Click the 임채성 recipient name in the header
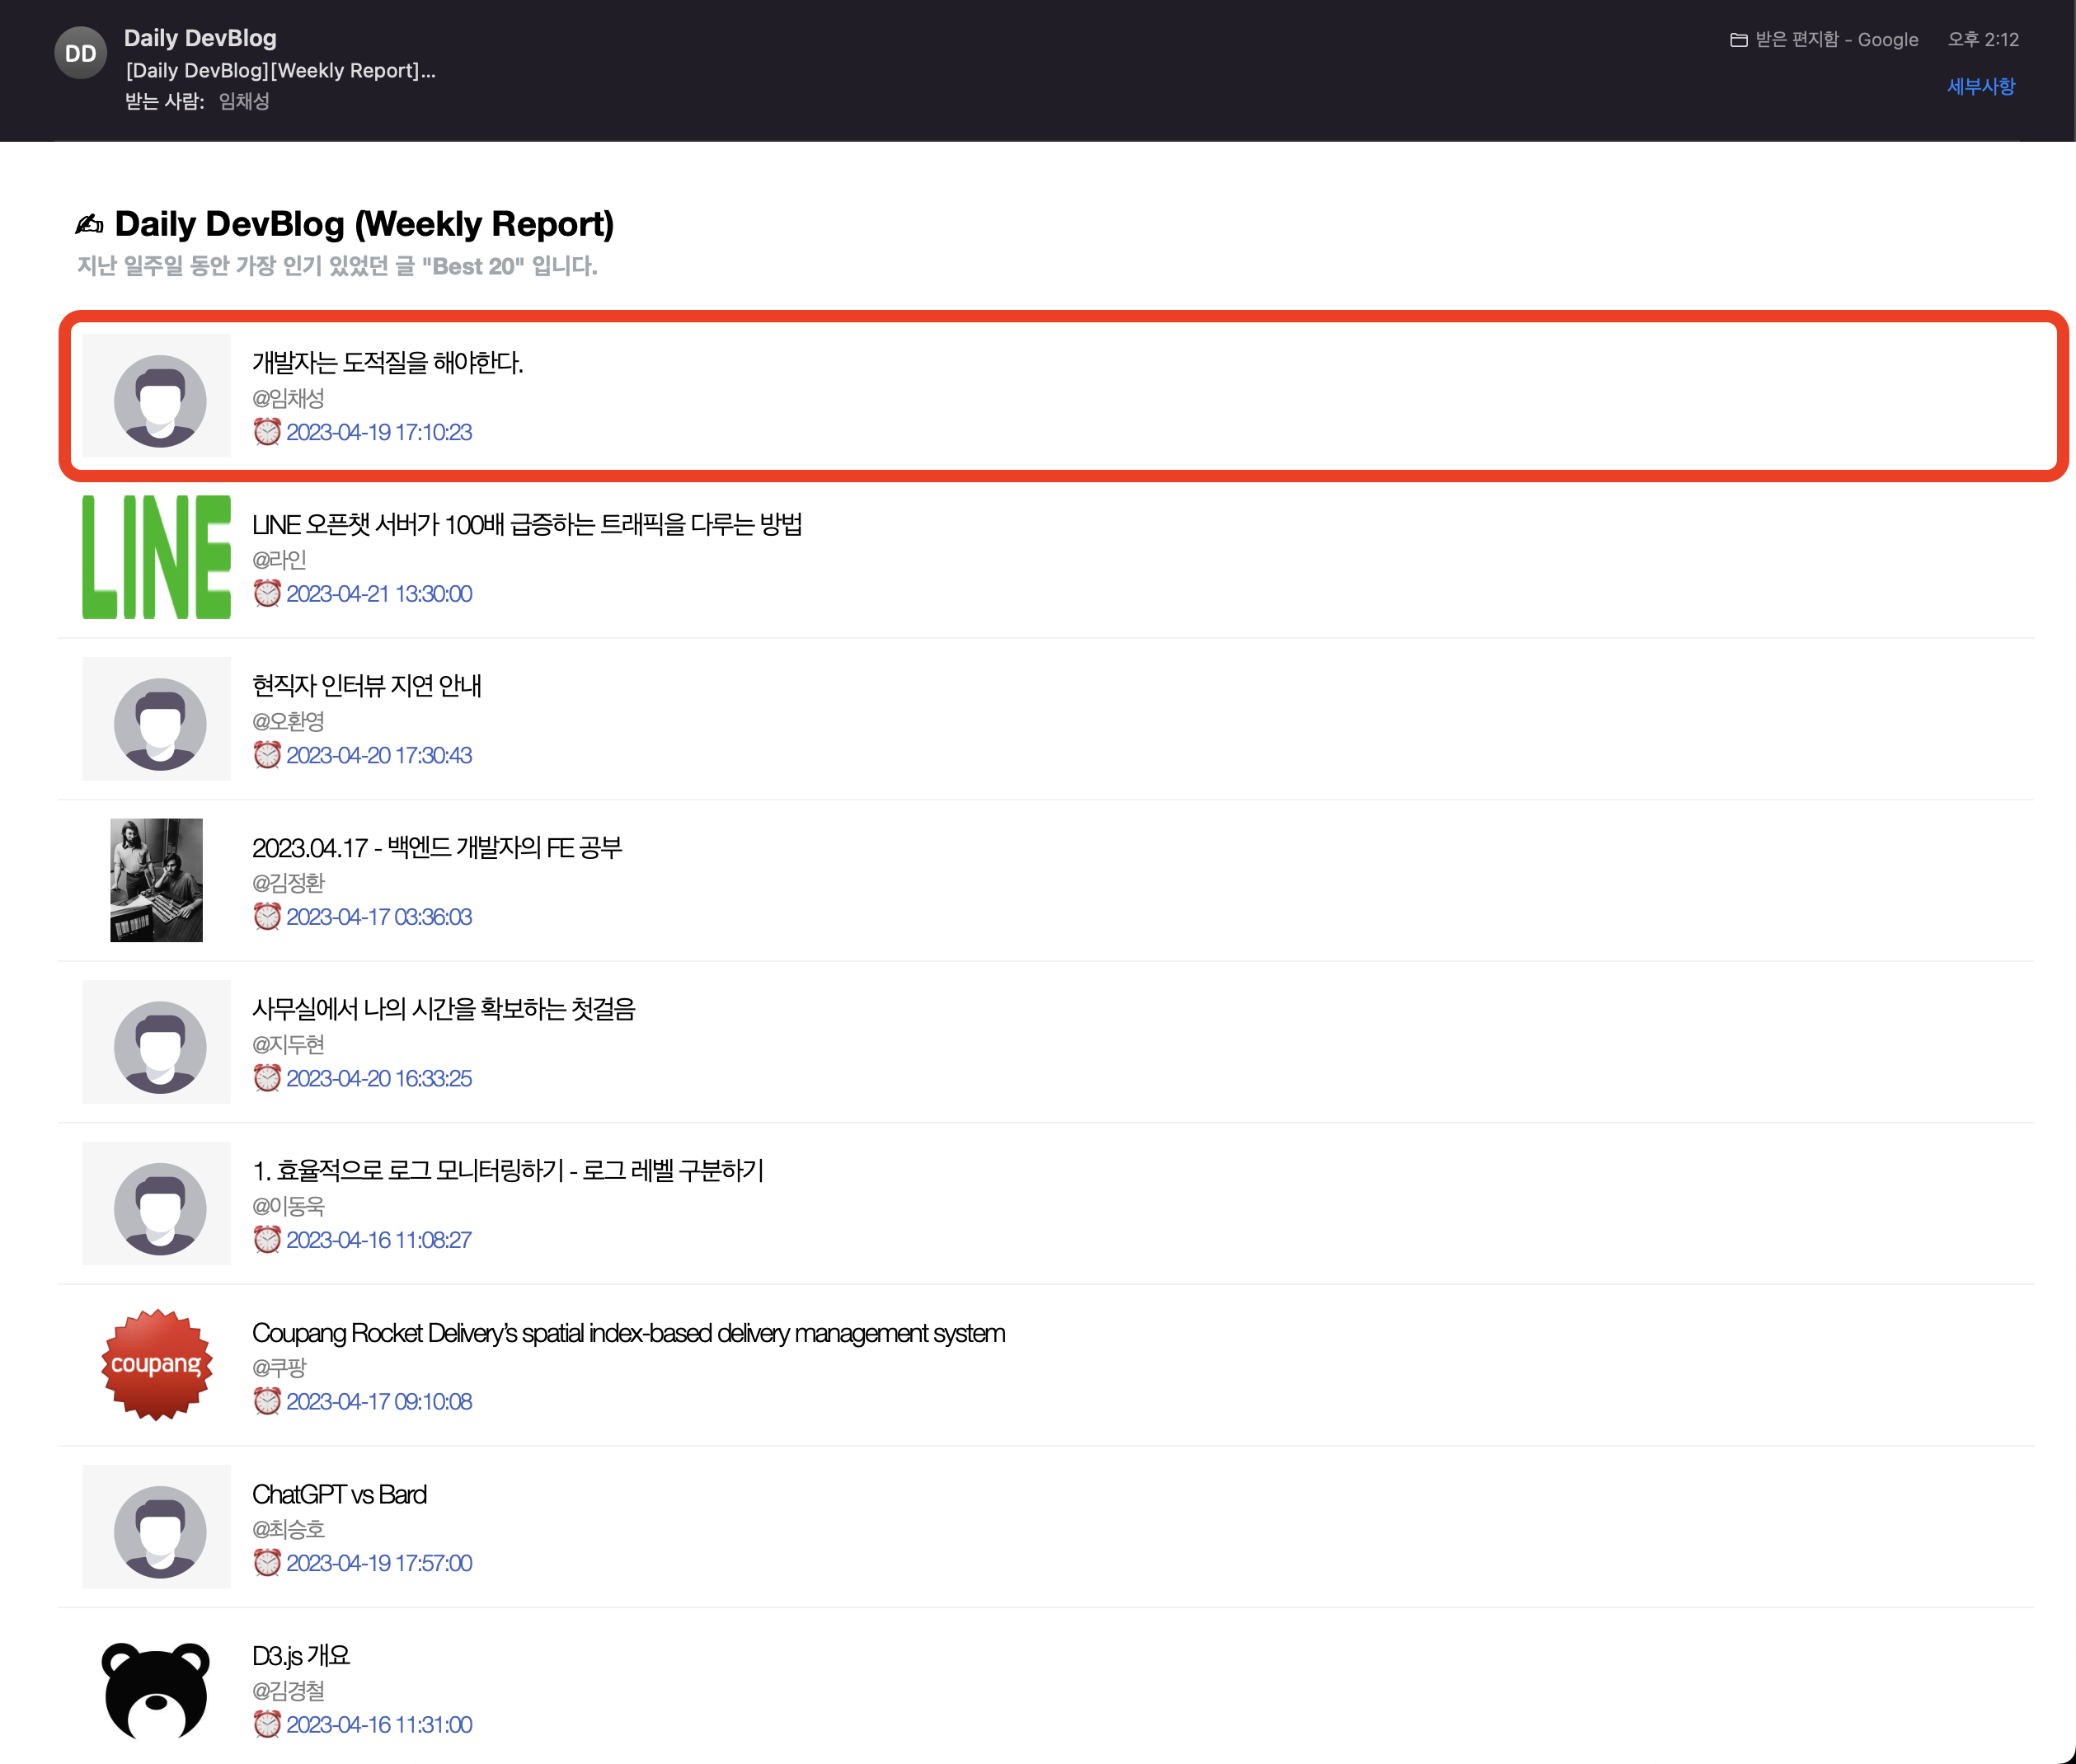This screenshot has height=1764, width=2076. tap(244, 101)
